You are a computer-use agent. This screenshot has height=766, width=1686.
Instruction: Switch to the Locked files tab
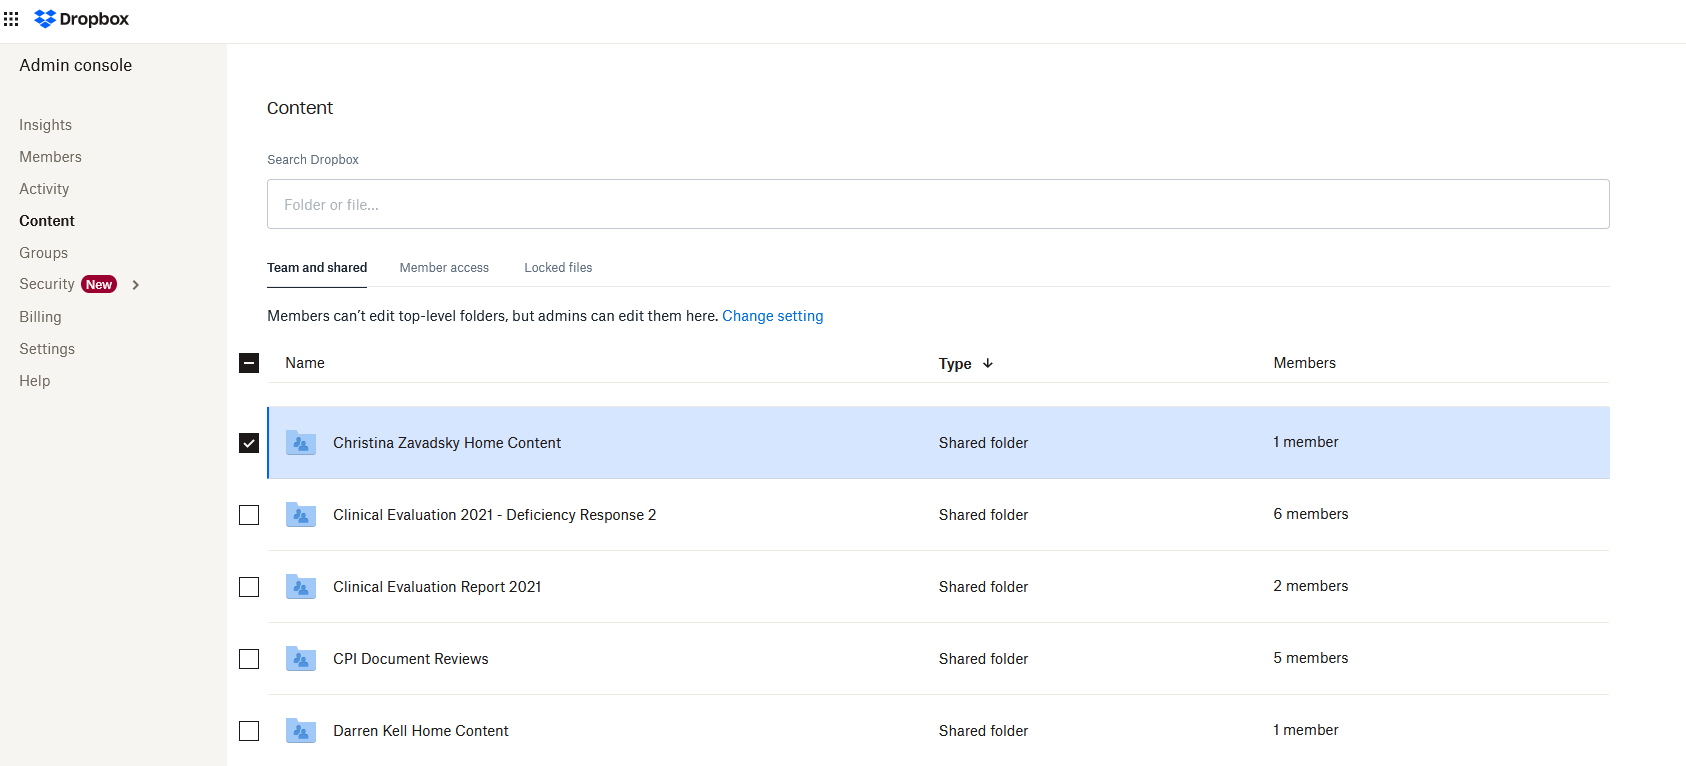click(x=558, y=268)
